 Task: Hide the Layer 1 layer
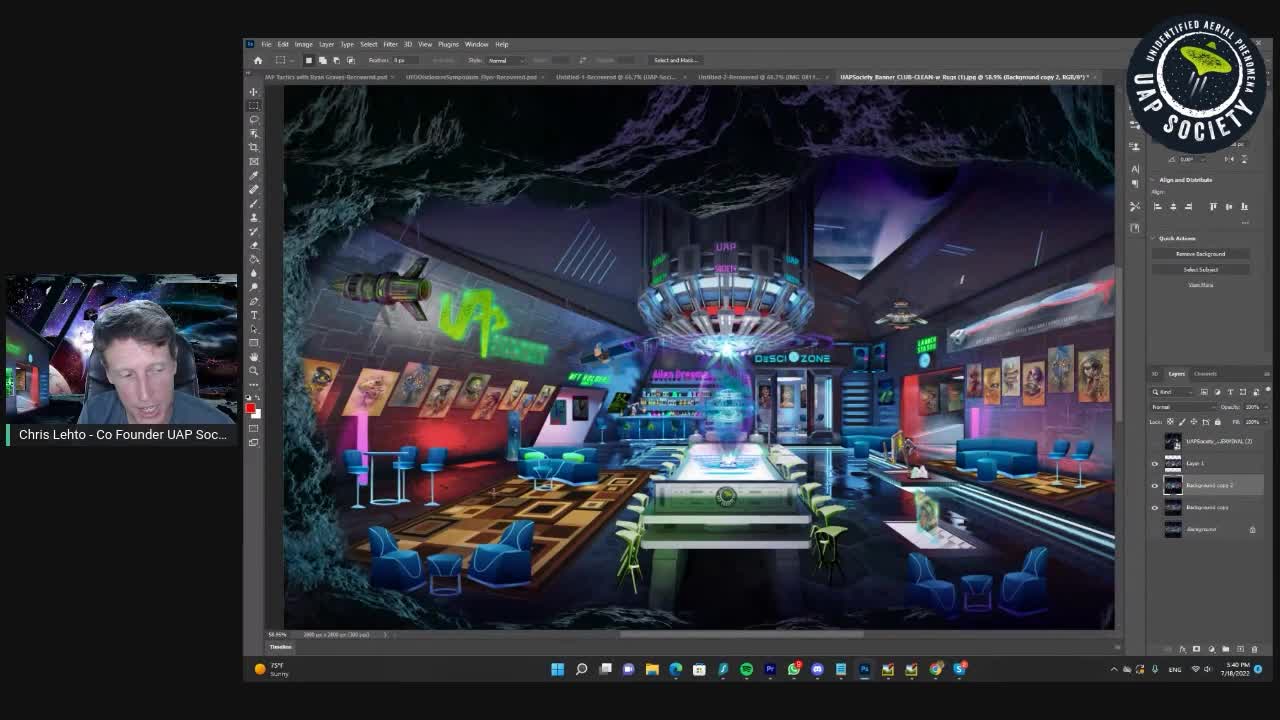(1155, 463)
